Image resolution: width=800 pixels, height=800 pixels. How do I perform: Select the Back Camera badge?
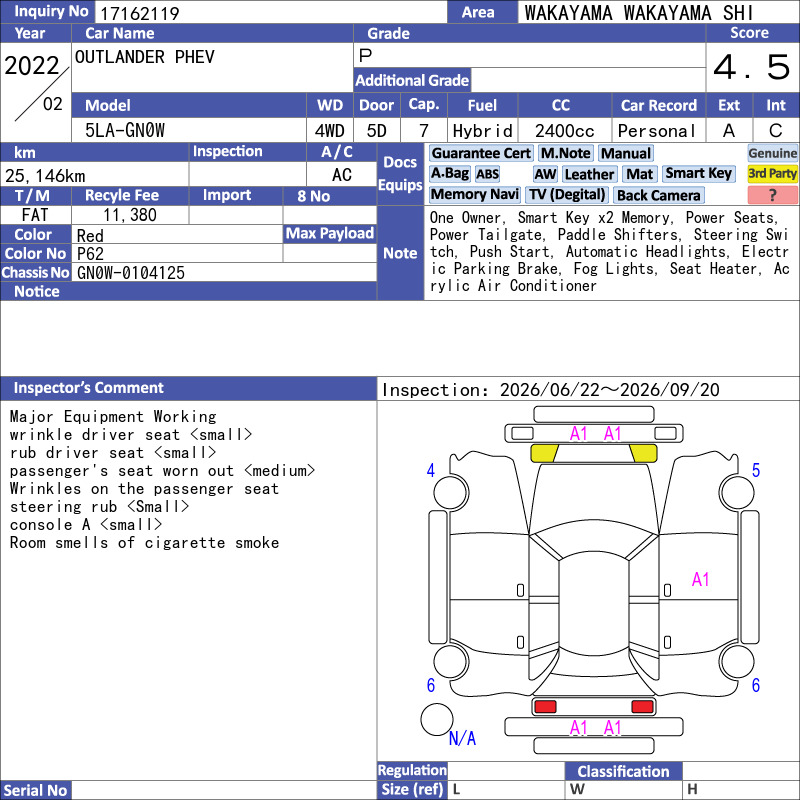pyautogui.click(x=658, y=195)
